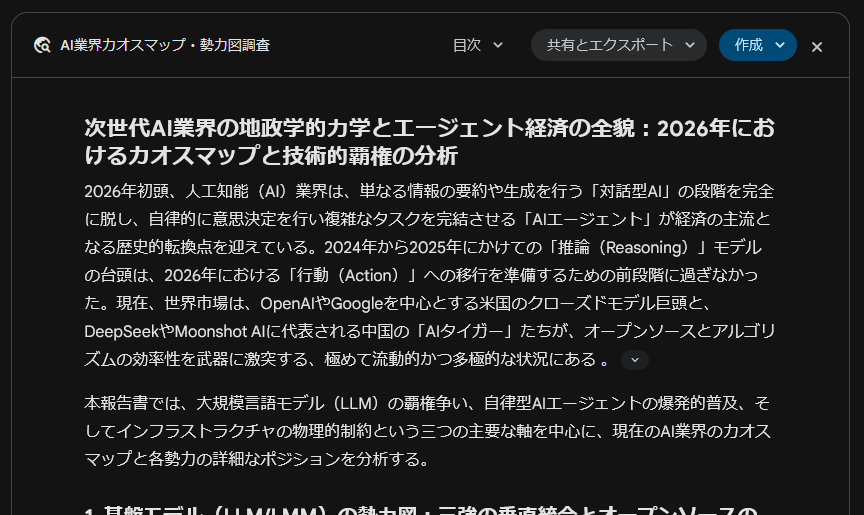Open the 目次 table of contents dropdown

[478, 45]
